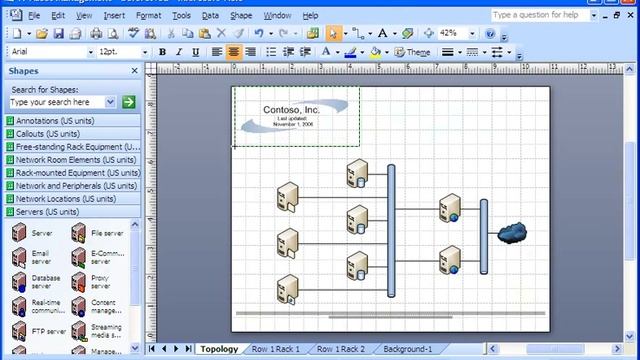
Task: Click the text color A button
Action: tap(326, 52)
